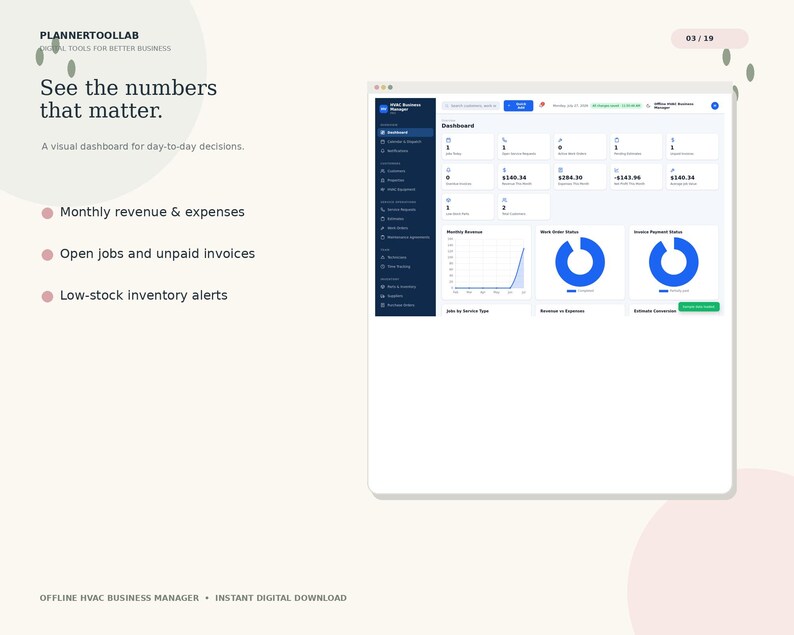The height and width of the screenshot is (635, 794).
Task: Click the HVAC Business Manager logo
Action: (x=383, y=108)
